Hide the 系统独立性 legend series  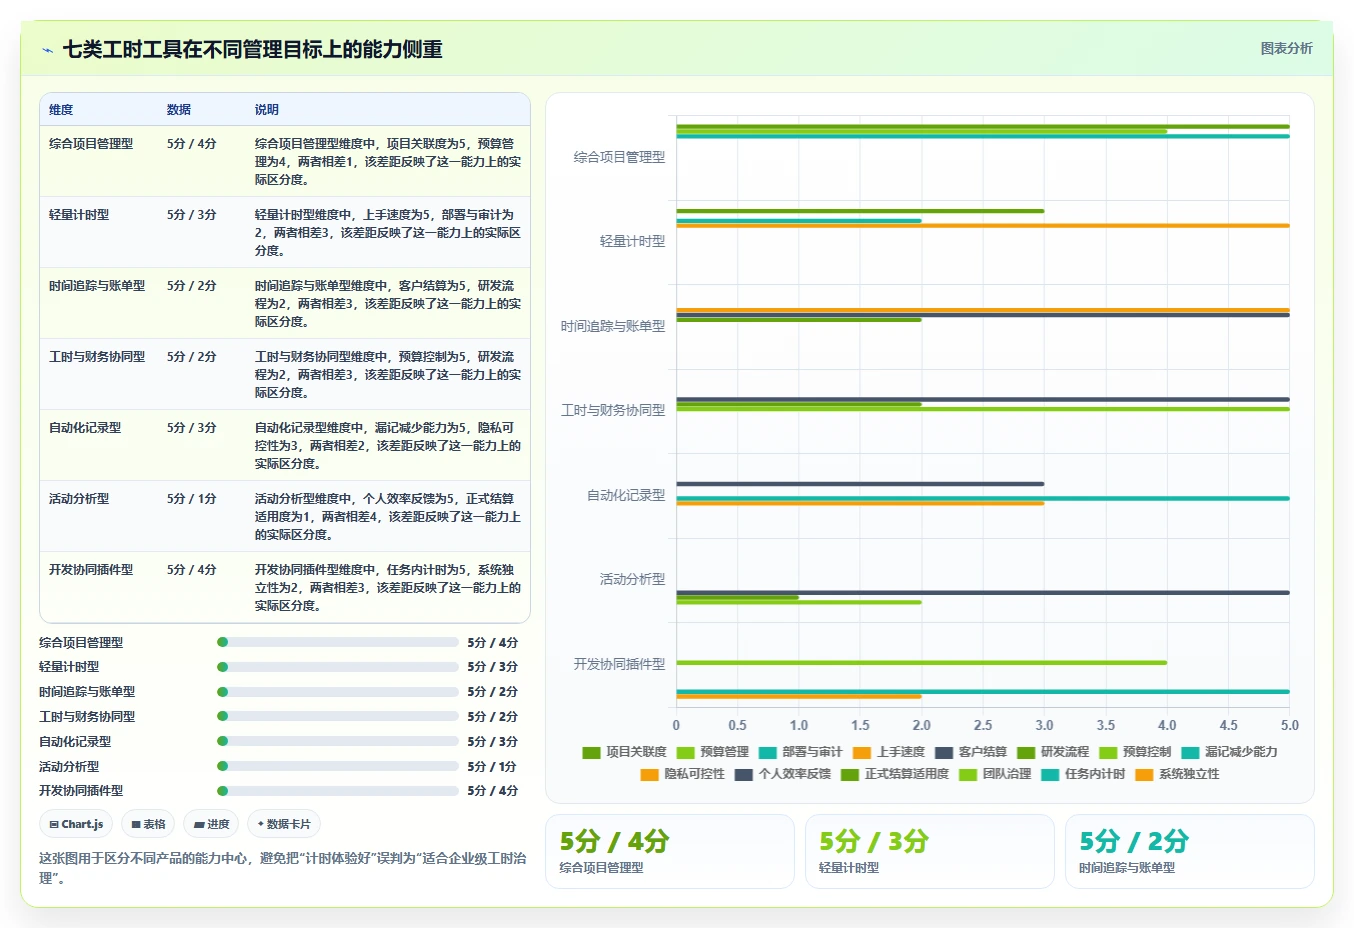tap(1176, 774)
